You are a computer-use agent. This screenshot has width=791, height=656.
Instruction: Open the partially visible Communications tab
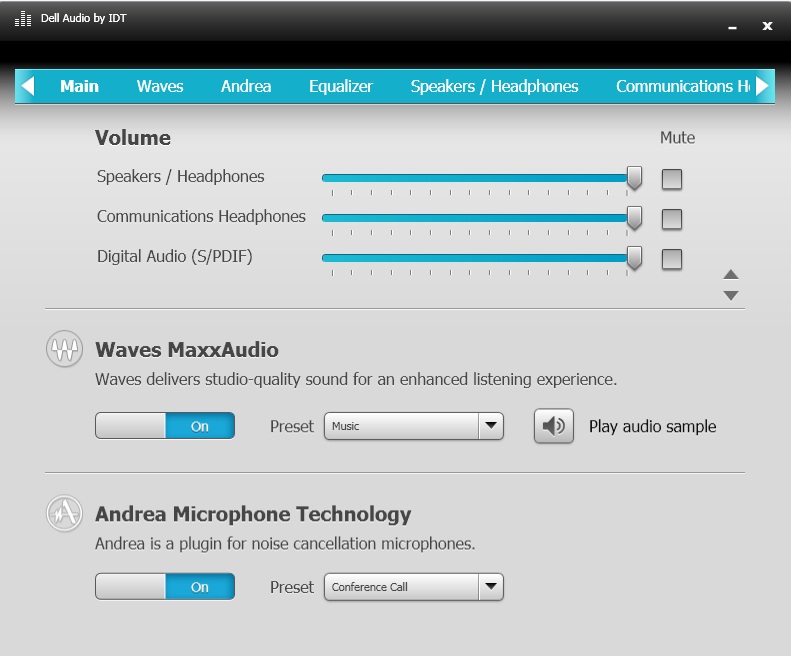pos(683,86)
